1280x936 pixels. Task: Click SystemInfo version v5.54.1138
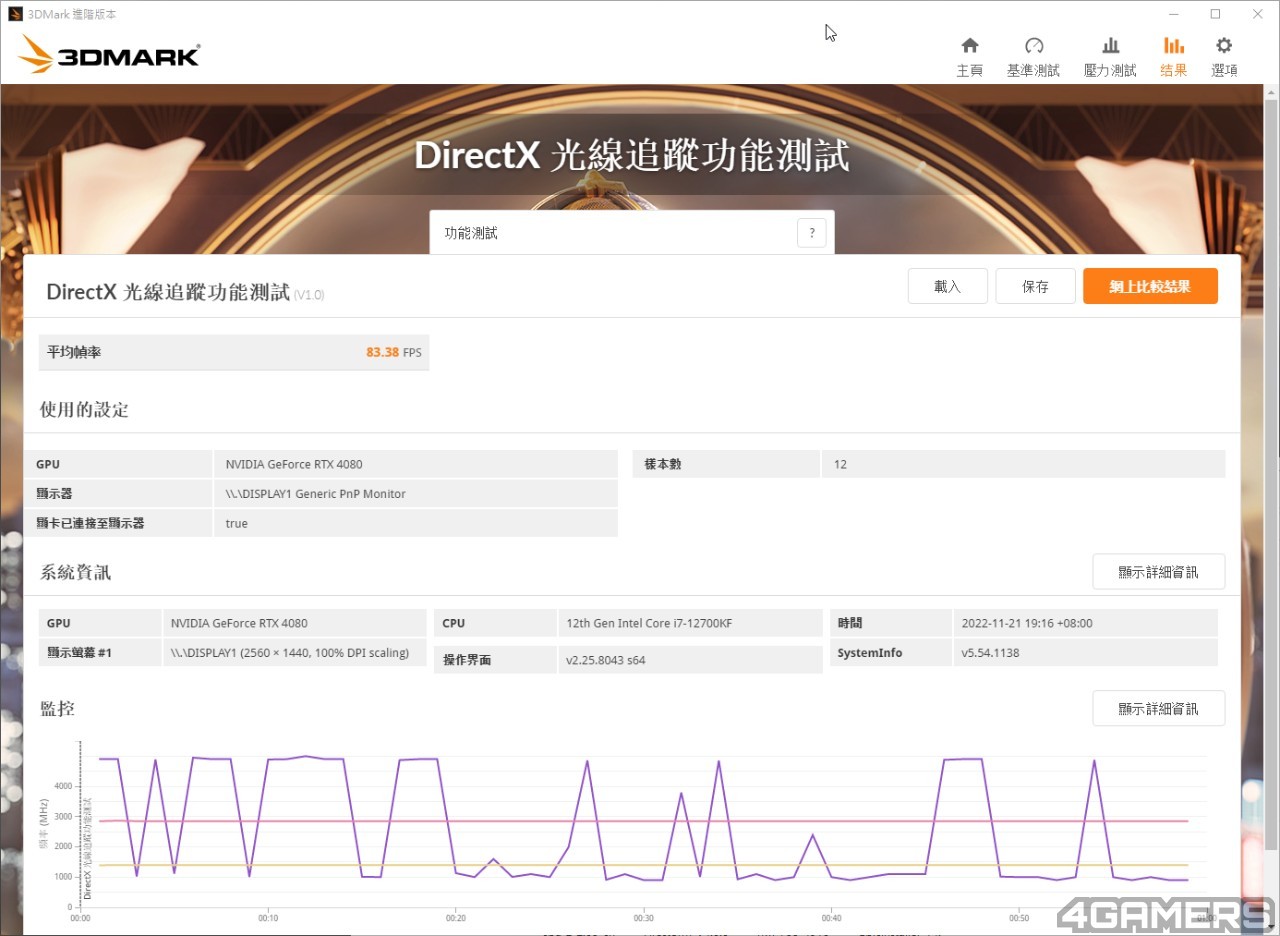990,653
